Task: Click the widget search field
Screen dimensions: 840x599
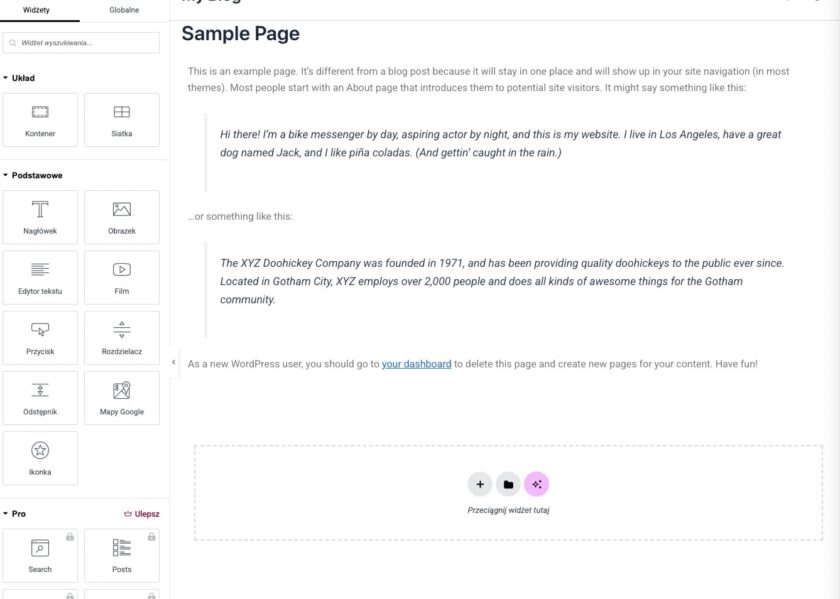Action: point(84,43)
